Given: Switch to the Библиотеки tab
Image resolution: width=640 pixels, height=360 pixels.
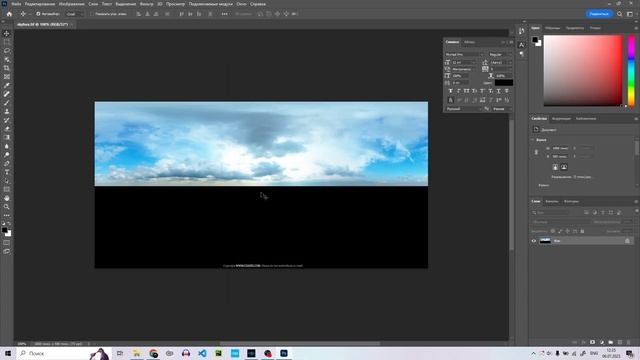Looking at the screenshot, I should (x=586, y=119).
